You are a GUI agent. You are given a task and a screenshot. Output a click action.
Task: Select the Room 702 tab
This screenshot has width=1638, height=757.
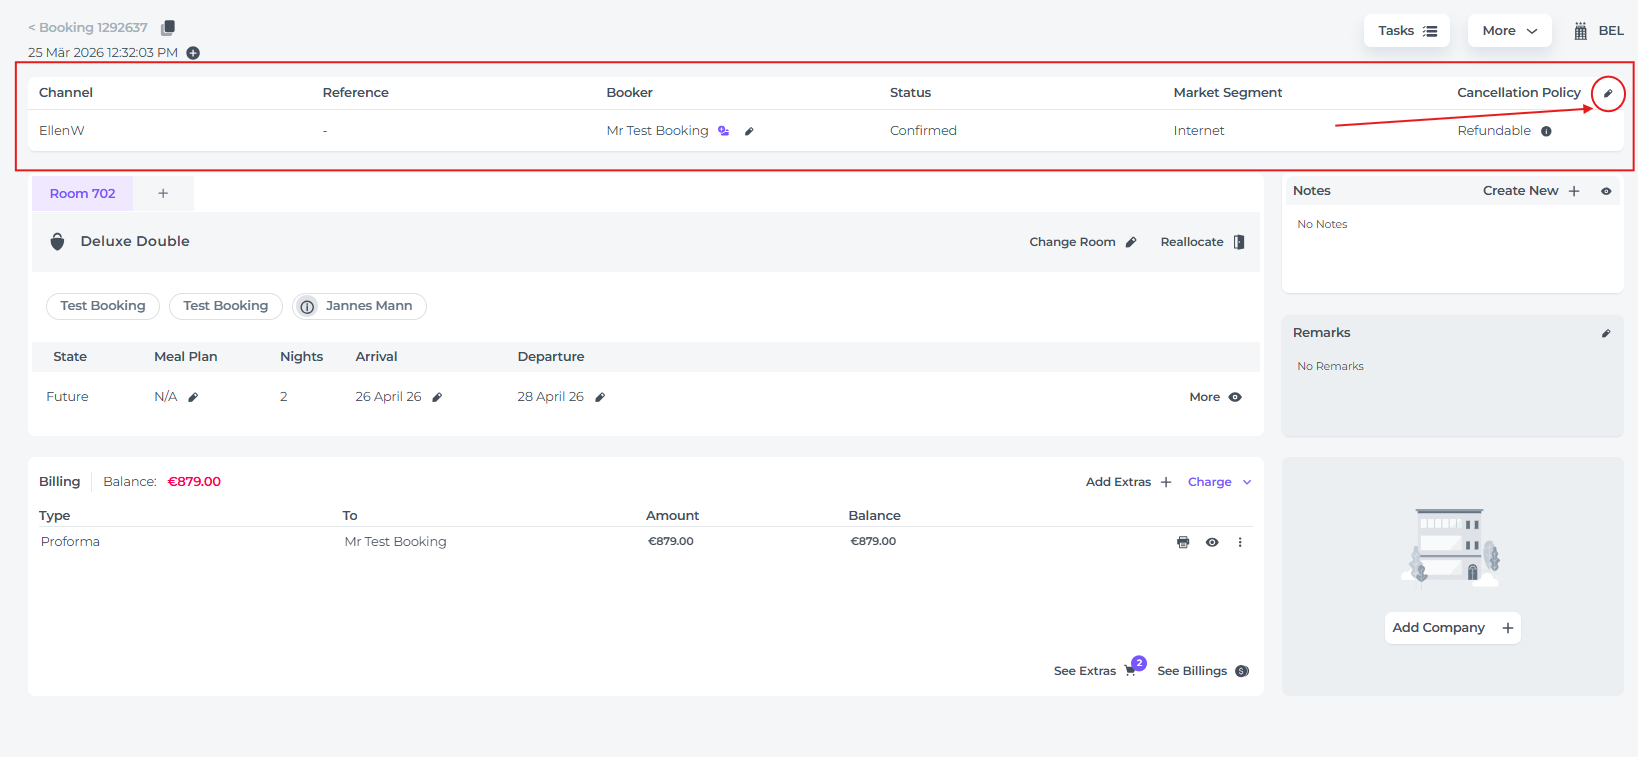coord(83,194)
